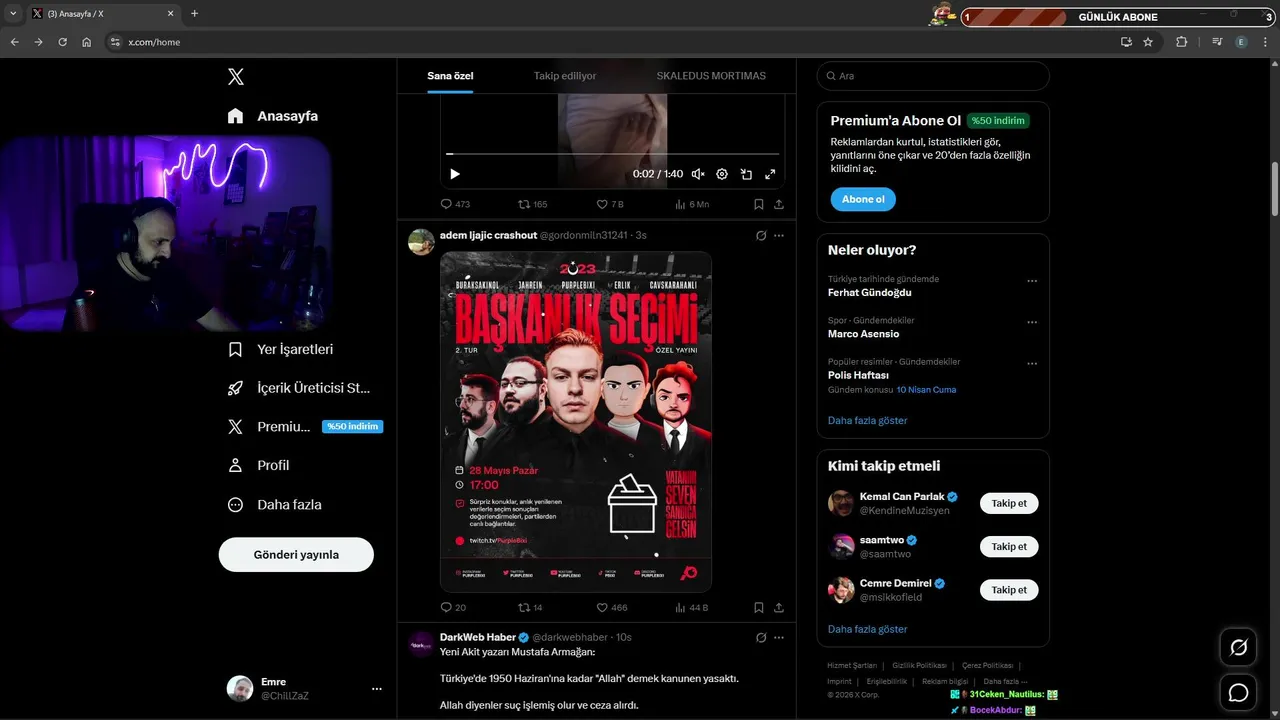Open options for Marco Asensio trend
The image size is (1280, 720).
(x=1032, y=322)
